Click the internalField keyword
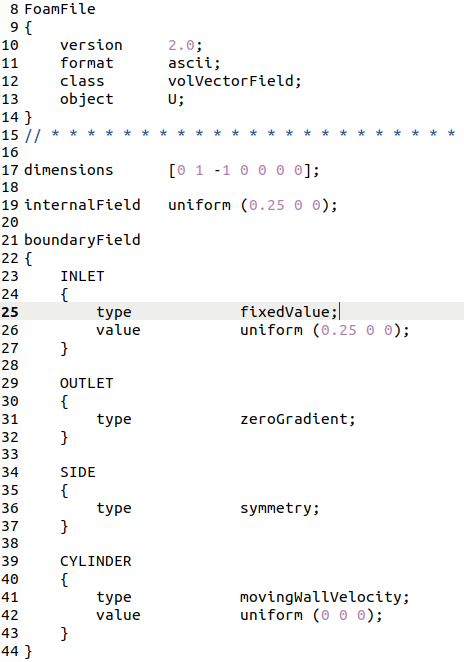Screen dimensions: 464x662 82,205
